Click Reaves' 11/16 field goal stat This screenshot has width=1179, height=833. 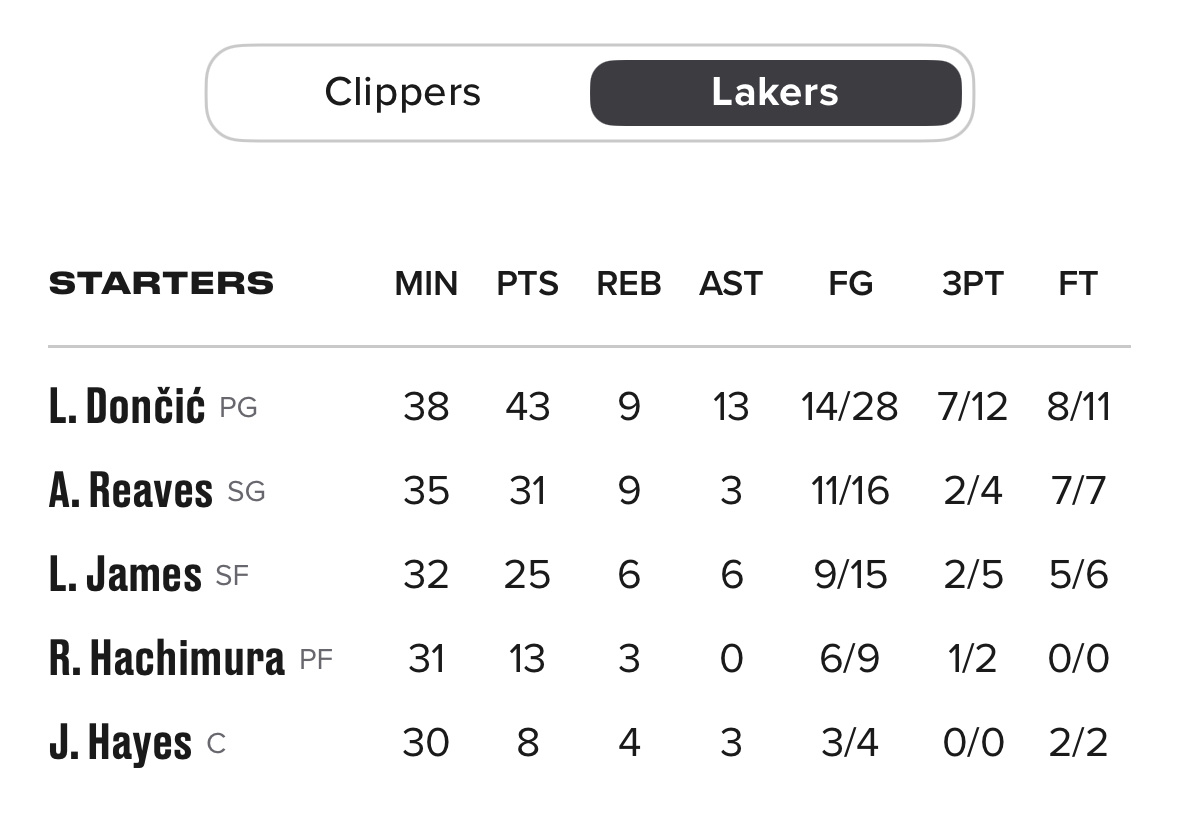[x=850, y=491]
